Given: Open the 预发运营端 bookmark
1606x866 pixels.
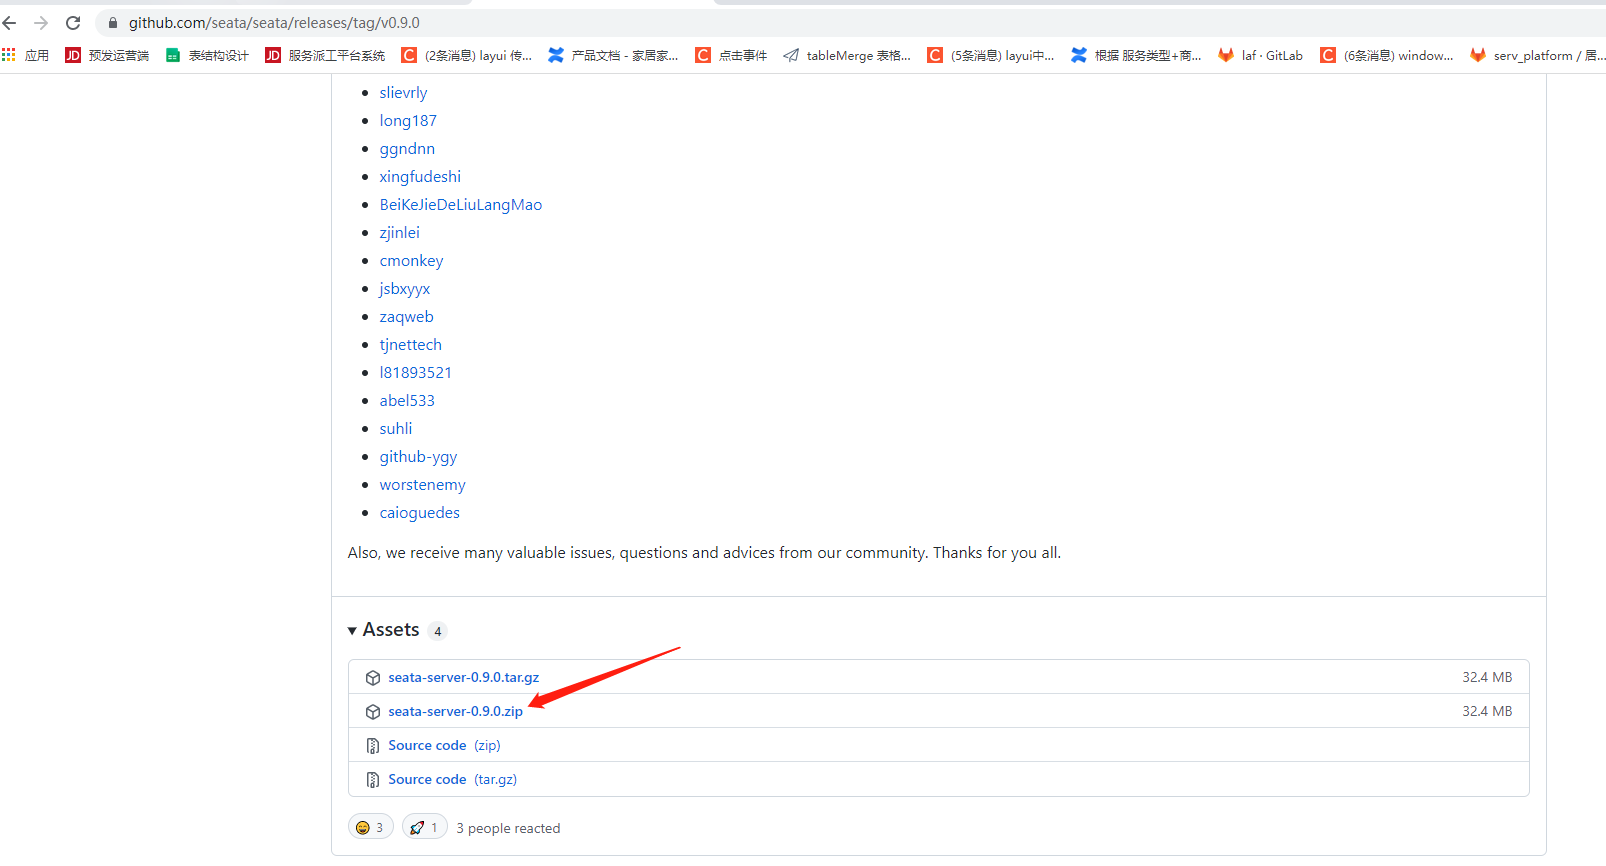Looking at the screenshot, I should point(107,55).
